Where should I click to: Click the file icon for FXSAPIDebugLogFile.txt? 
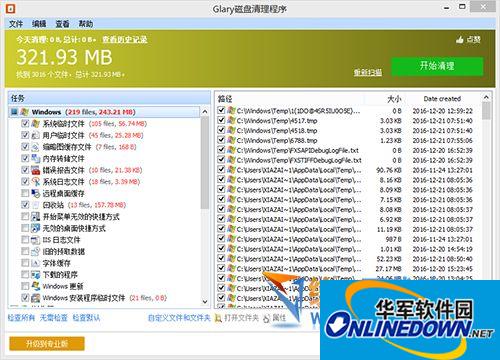click(231, 150)
